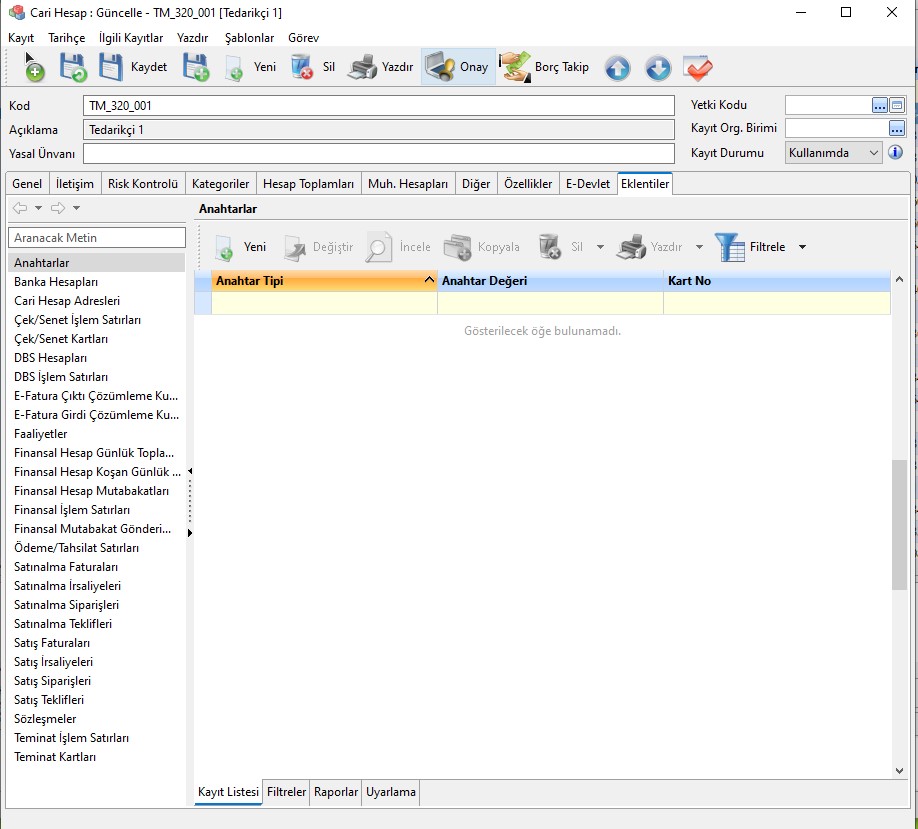This screenshot has height=829, width=918.
Task: Click the Filtrele funnel icon
Action: pyautogui.click(x=730, y=247)
